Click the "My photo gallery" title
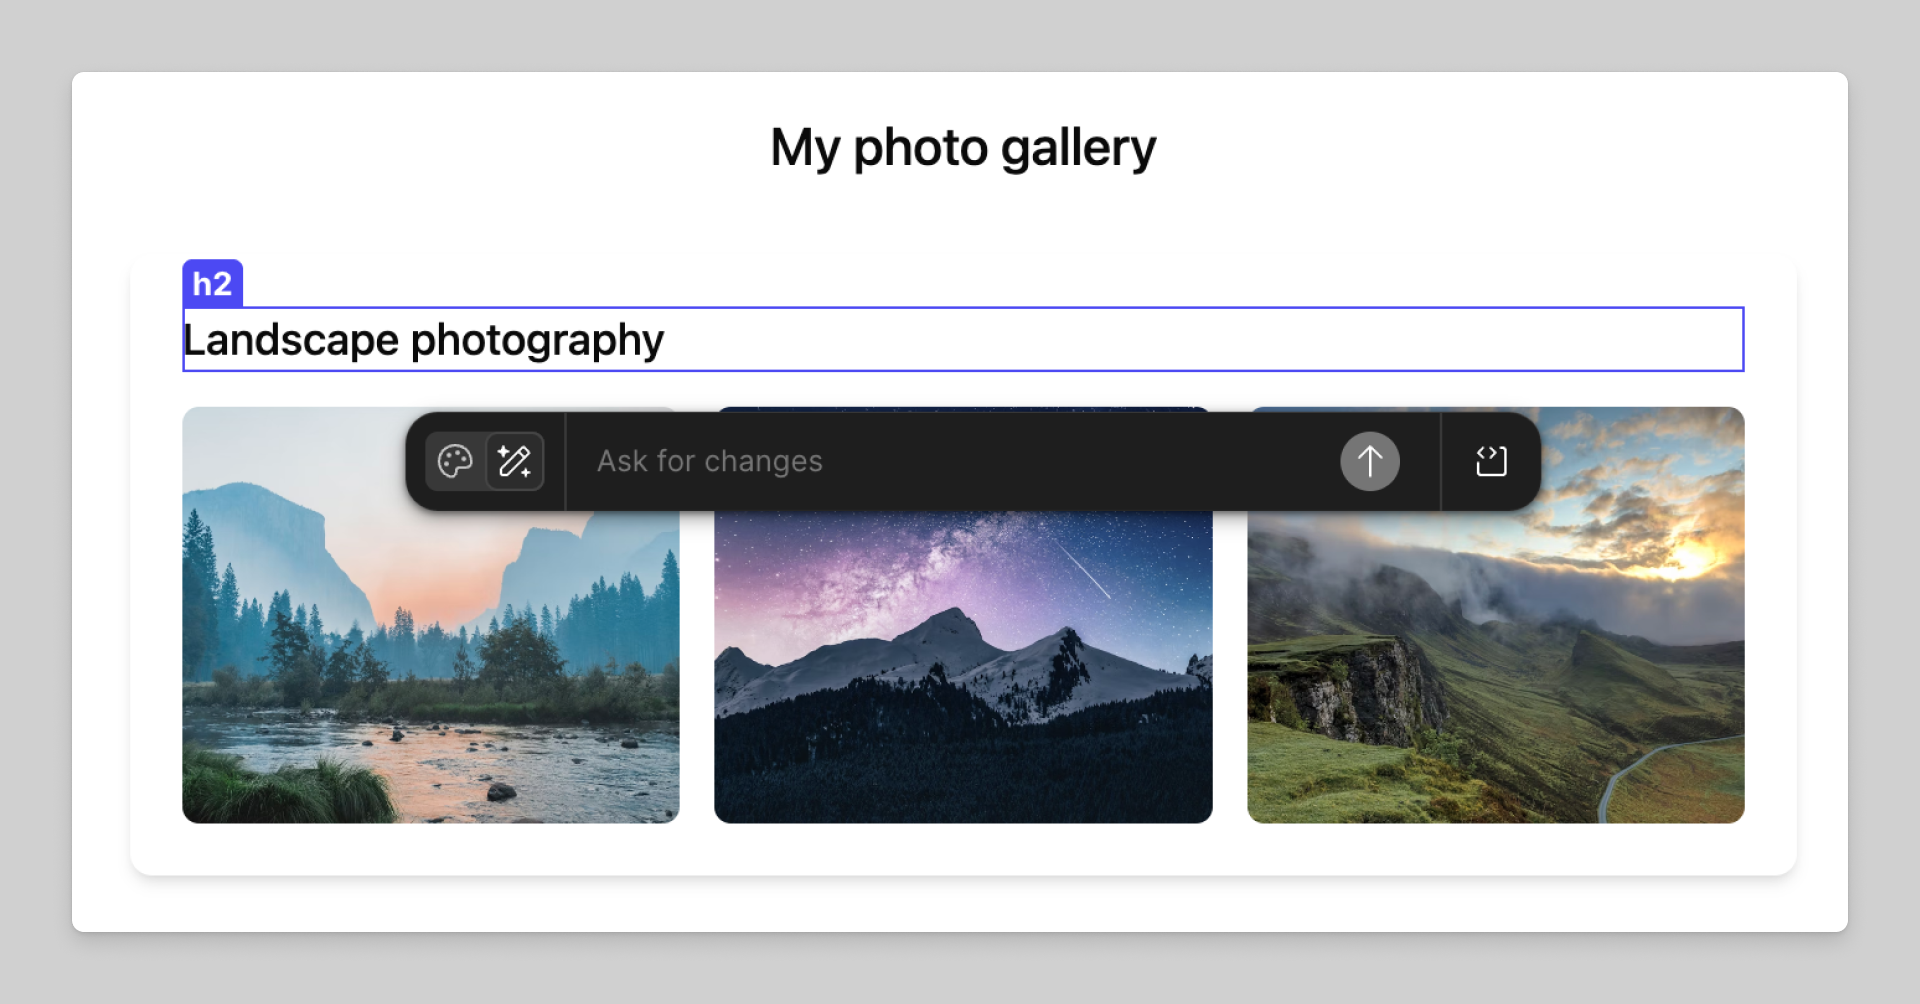Viewport: 1920px width, 1004px height. (x=963, y=148)
